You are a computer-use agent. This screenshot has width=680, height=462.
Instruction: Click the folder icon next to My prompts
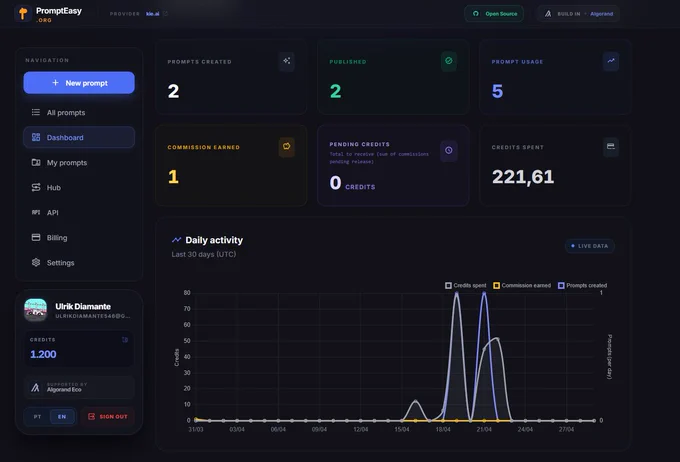pos(36,162)
